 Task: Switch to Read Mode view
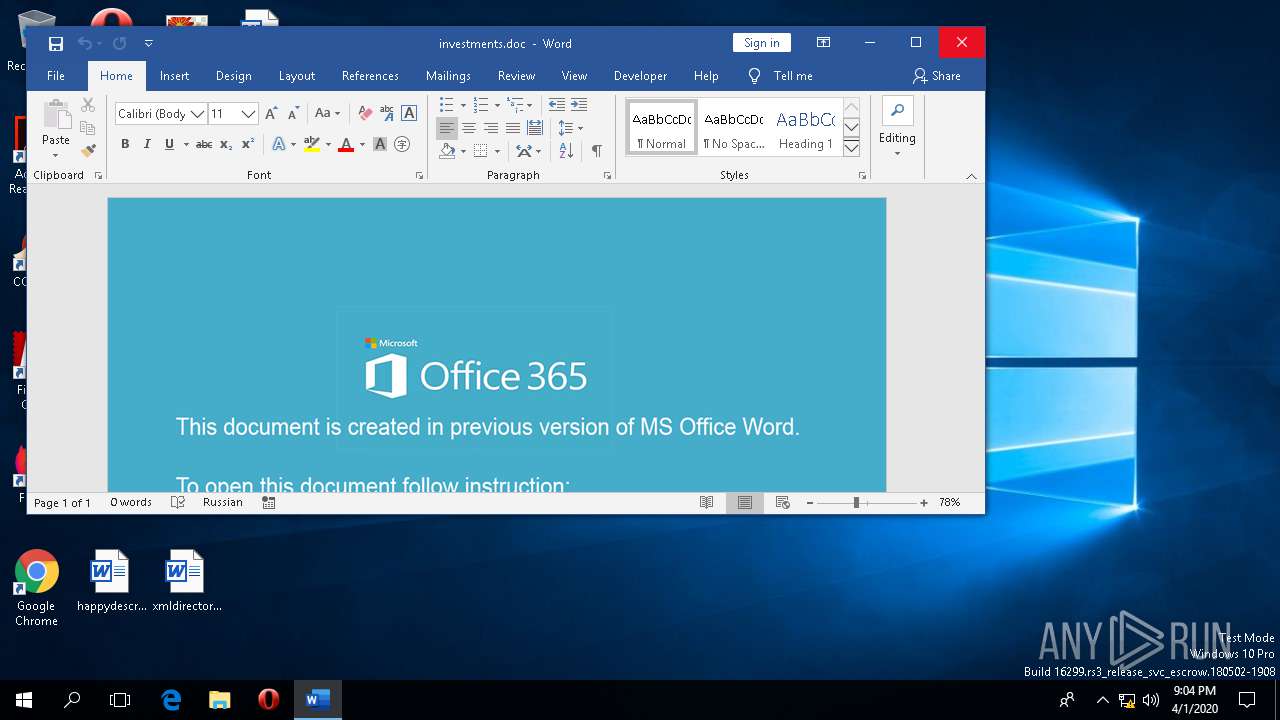coord(707,503)
